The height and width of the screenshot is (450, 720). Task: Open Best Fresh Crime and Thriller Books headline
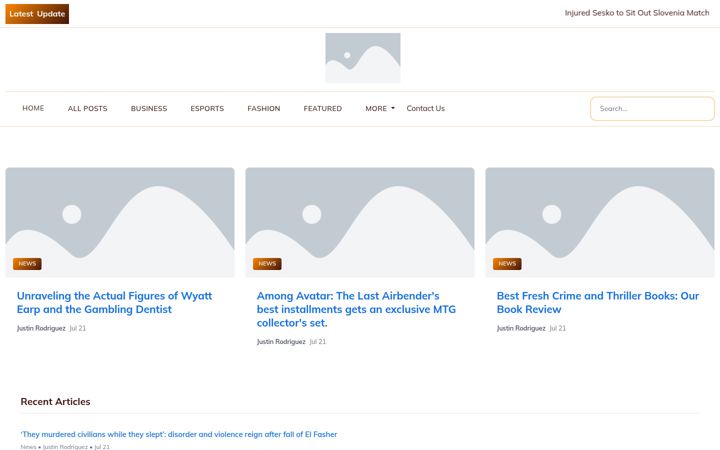[x=598, y=303]
